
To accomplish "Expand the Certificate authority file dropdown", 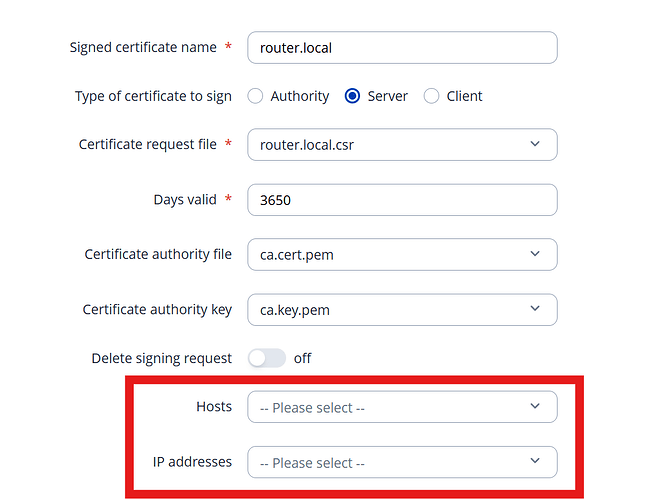I will pyautogui.click(x=401, y=254).
